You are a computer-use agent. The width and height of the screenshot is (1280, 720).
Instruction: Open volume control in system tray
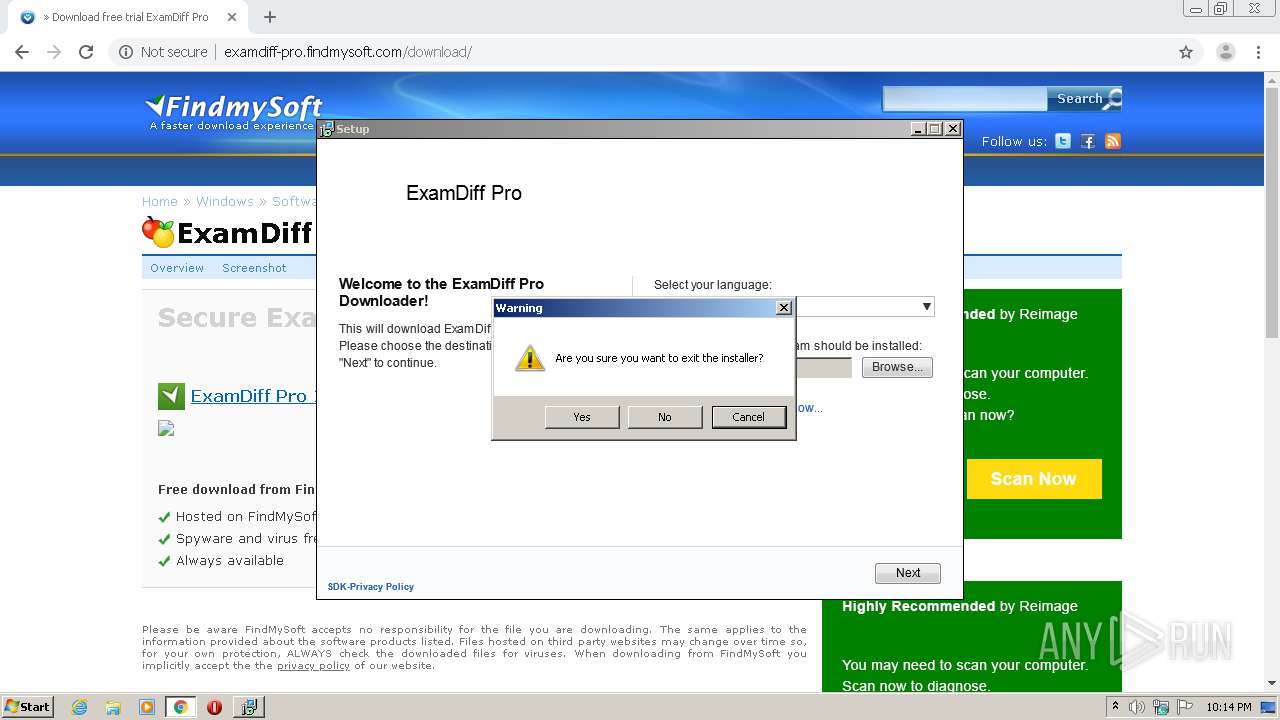point(1137,707)
